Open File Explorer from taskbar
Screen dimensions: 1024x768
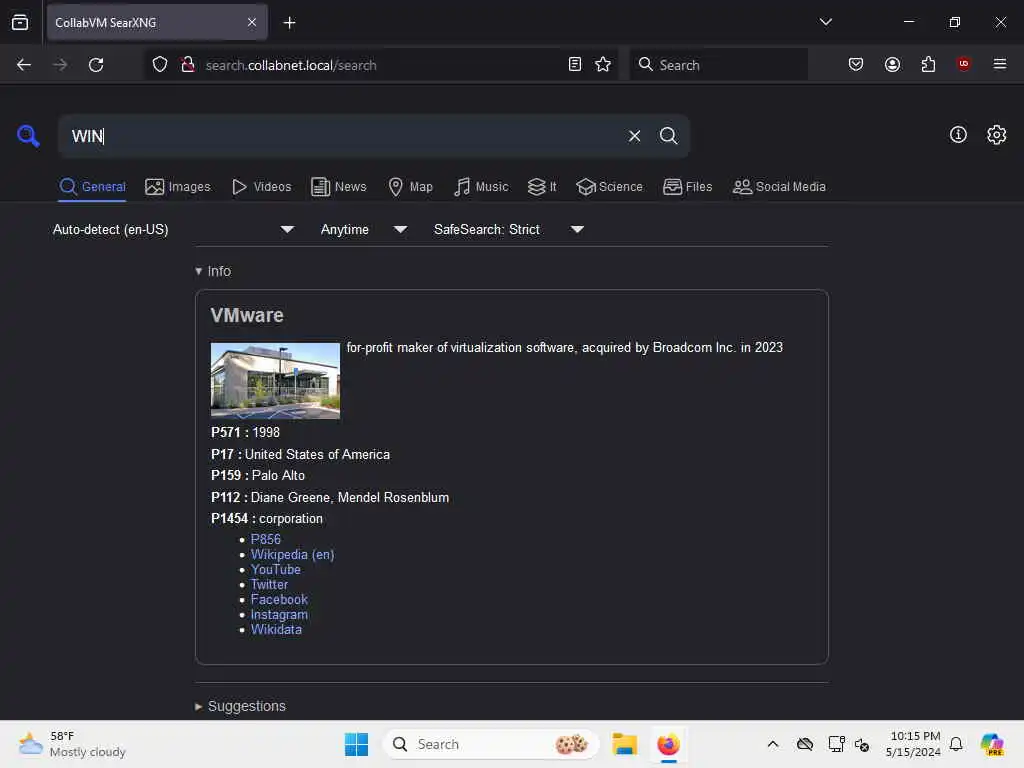coord(624,744)
